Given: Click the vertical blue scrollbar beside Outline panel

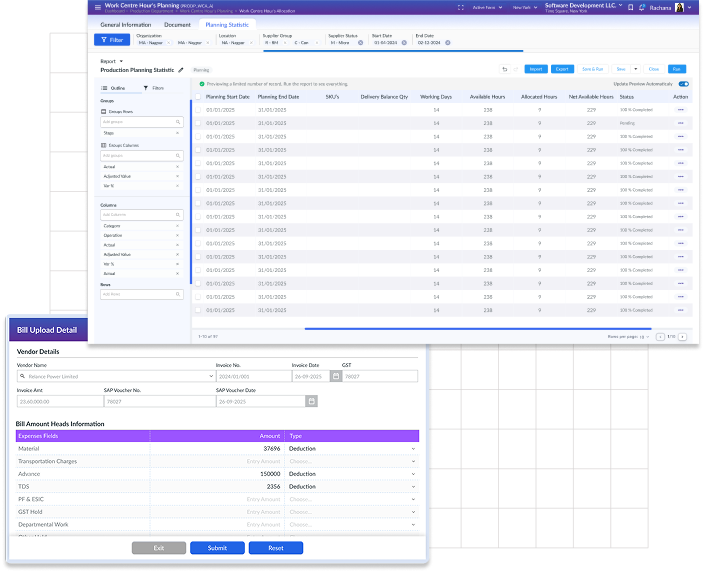Looking at the screenshot, I should tap(191, 192).
